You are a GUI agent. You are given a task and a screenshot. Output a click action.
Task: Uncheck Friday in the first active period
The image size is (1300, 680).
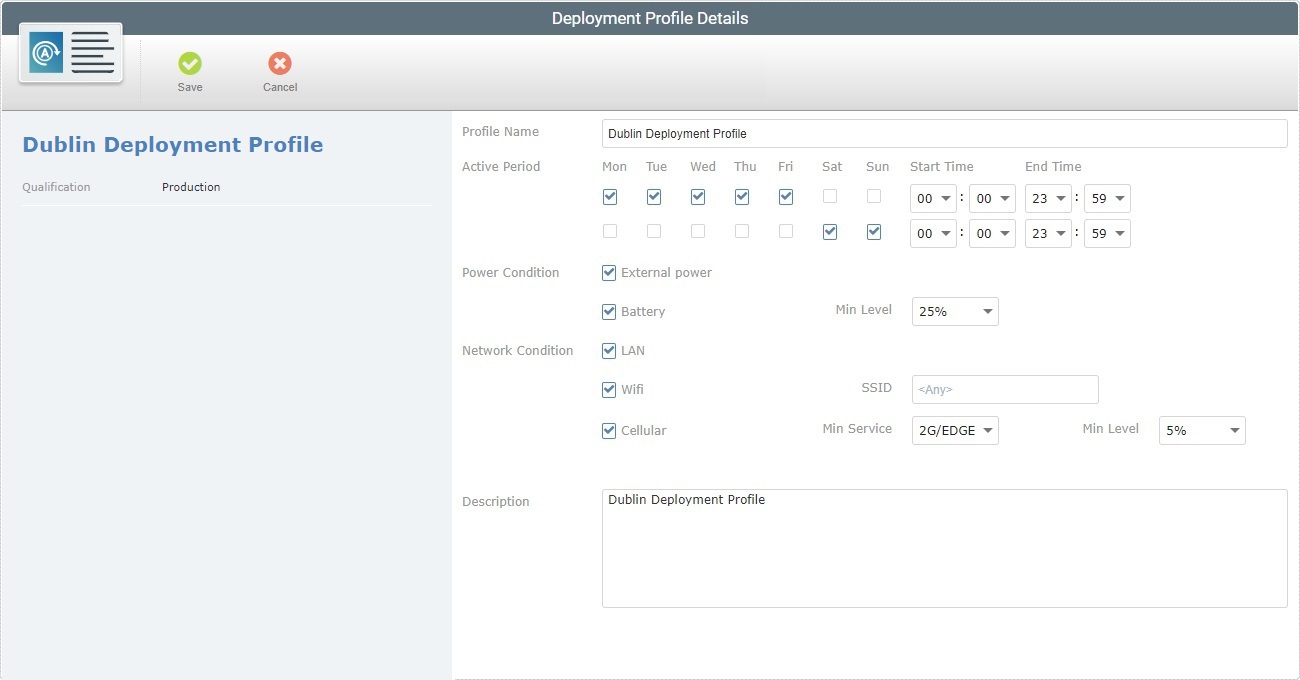786,196
